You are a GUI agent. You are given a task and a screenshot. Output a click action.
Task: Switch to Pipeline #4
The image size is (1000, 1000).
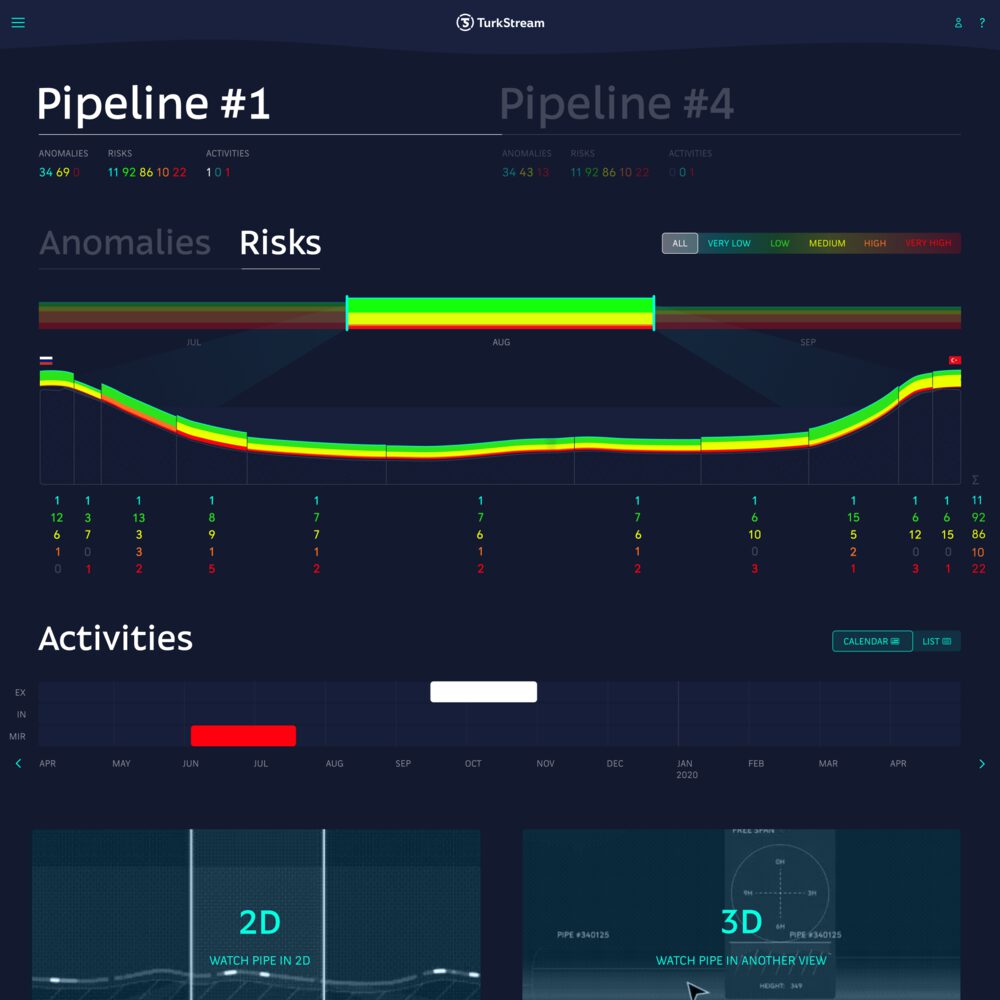pyautogui.click(x=616, y=104)
